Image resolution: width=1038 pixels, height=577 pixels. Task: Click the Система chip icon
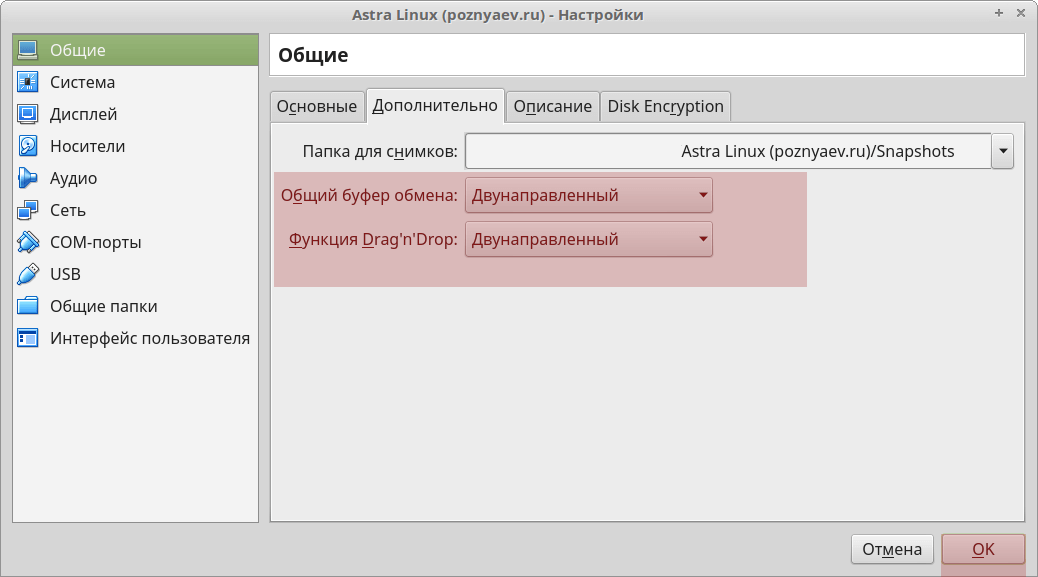28,82
